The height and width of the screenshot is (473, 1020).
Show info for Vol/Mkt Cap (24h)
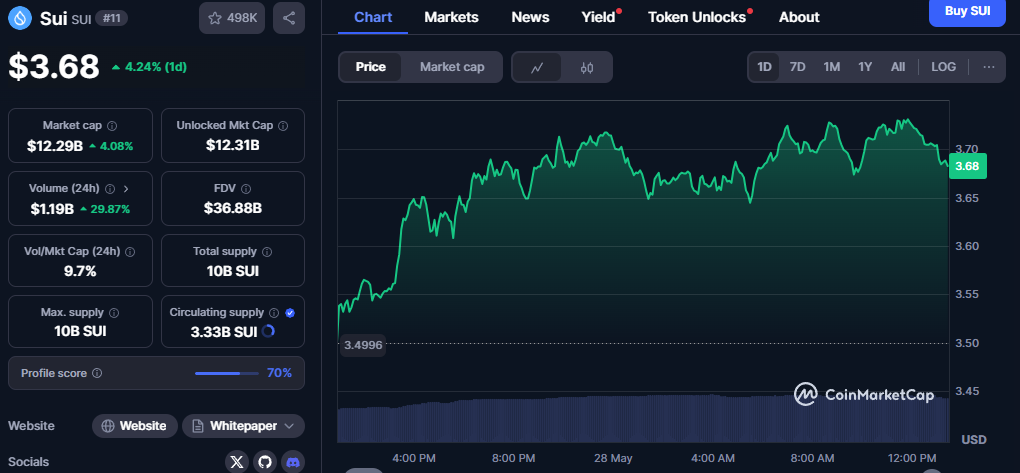tap(130, 251)
